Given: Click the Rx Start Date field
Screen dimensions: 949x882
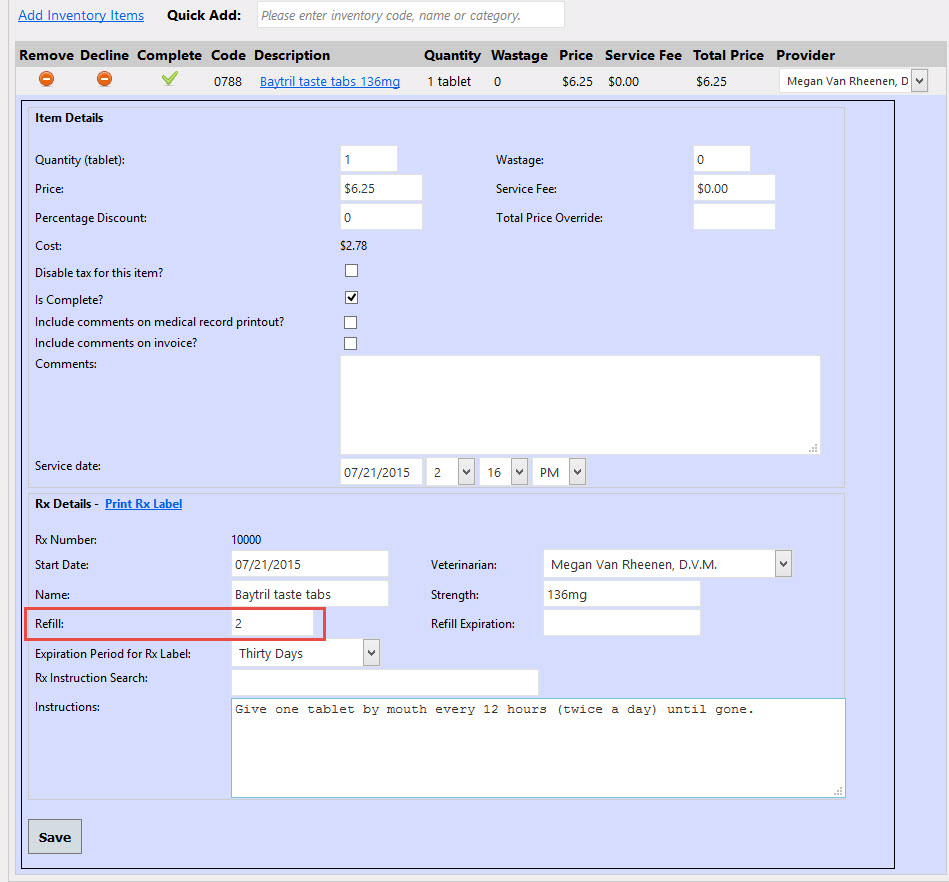Looking at the screenshot, I should (x=309, y=564).
